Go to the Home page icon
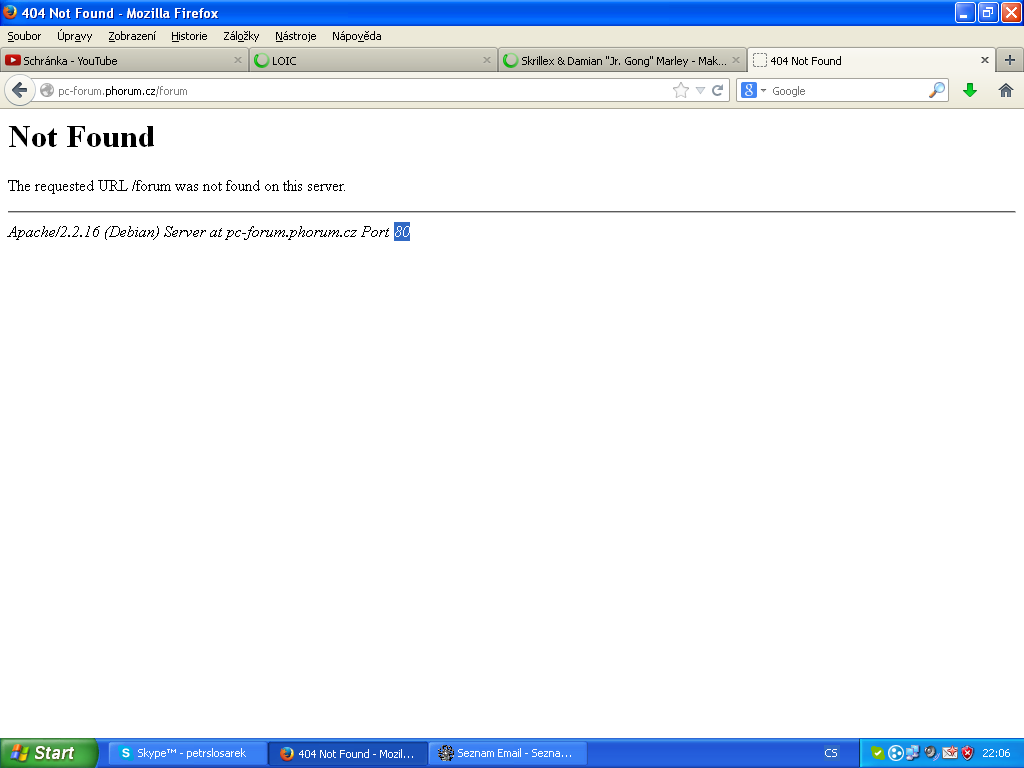The image size is (1024, 768). click(x=1006, y=90)
